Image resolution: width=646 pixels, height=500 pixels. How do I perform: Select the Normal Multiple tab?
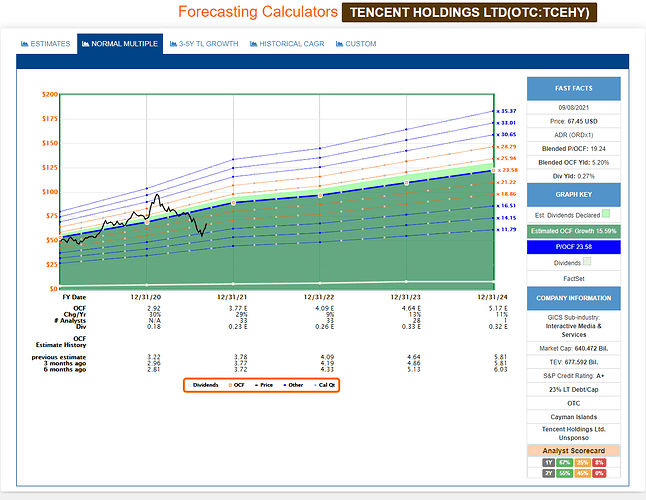(120, 44)
